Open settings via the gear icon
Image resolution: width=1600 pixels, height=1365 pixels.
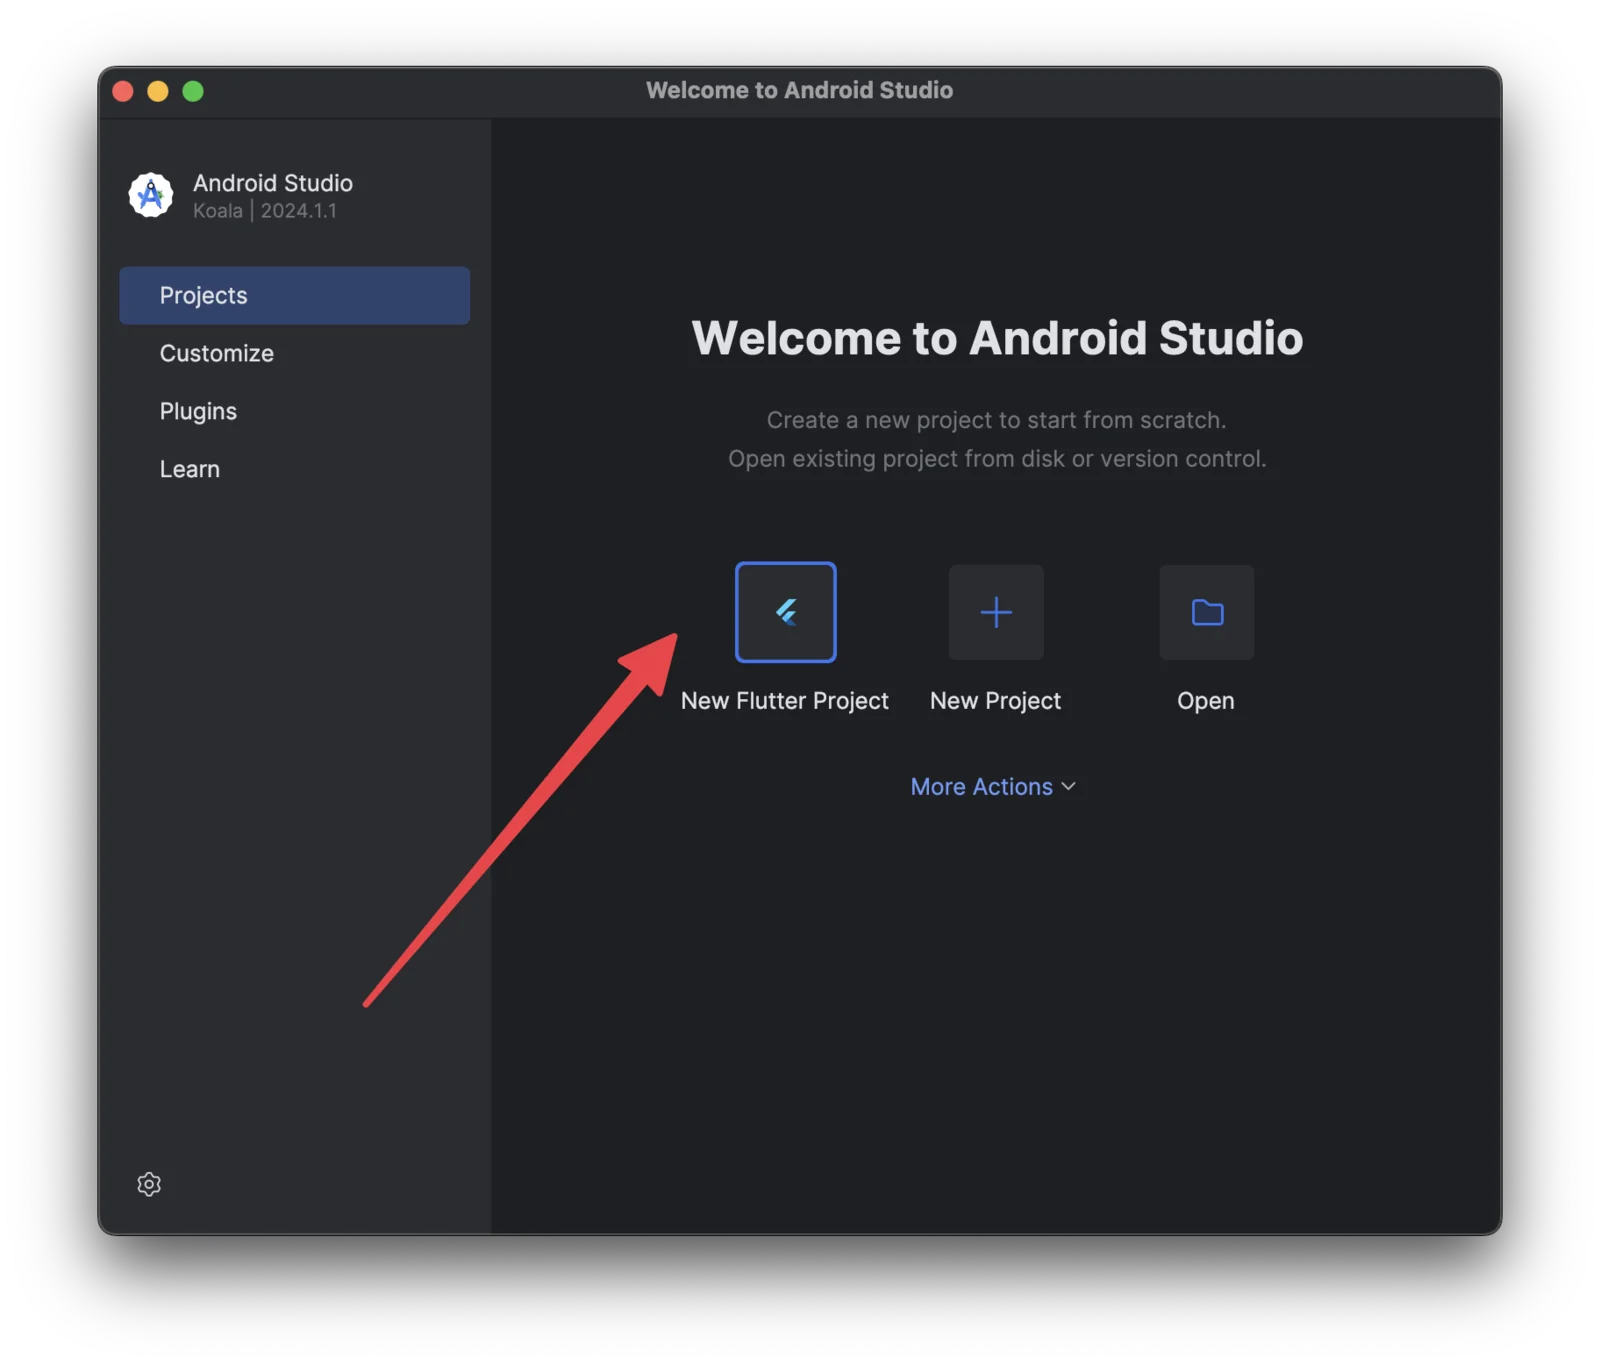pyautogui.click(x=149, y=1184)
